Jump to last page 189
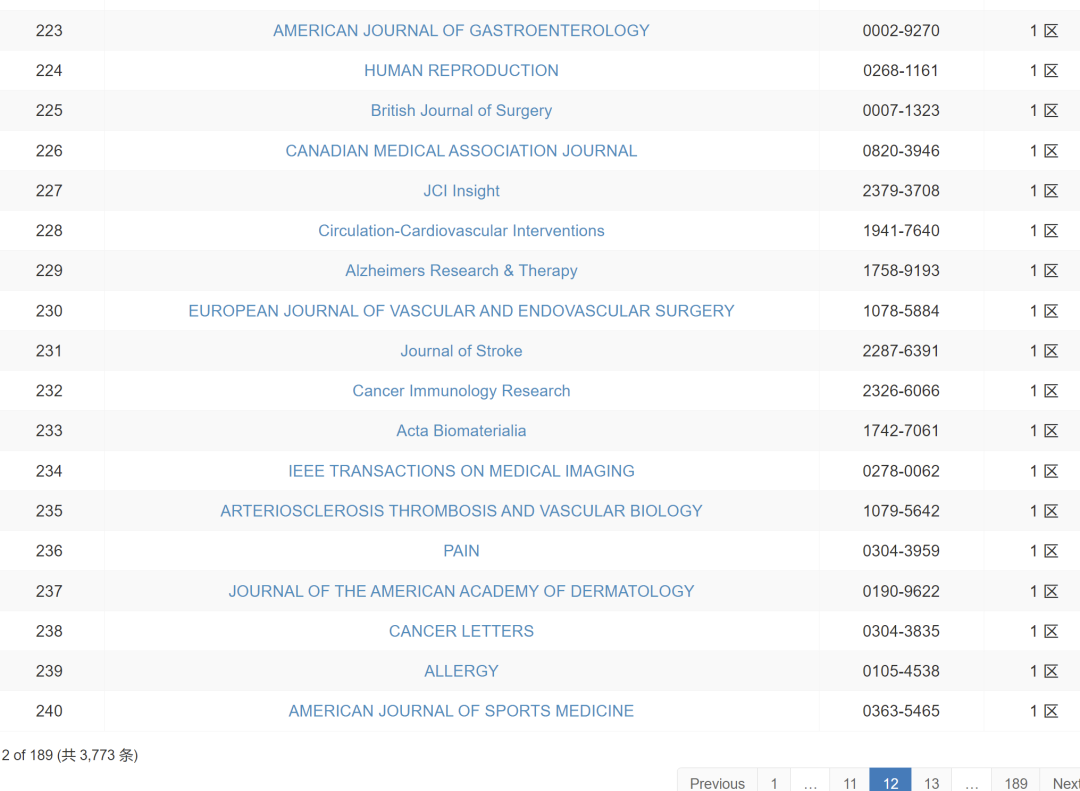 (x=1016, y=781)
